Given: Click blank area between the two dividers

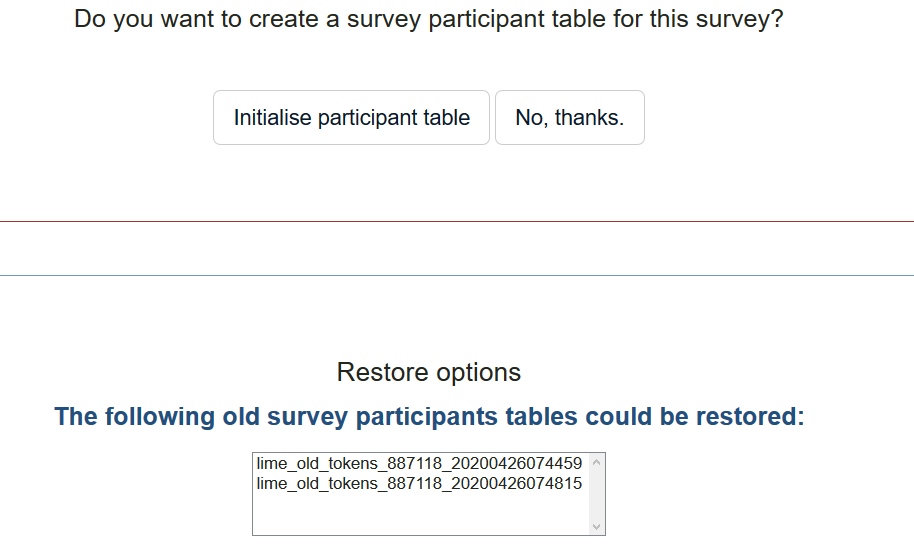Looking at the screenshot, I should 457,248.
